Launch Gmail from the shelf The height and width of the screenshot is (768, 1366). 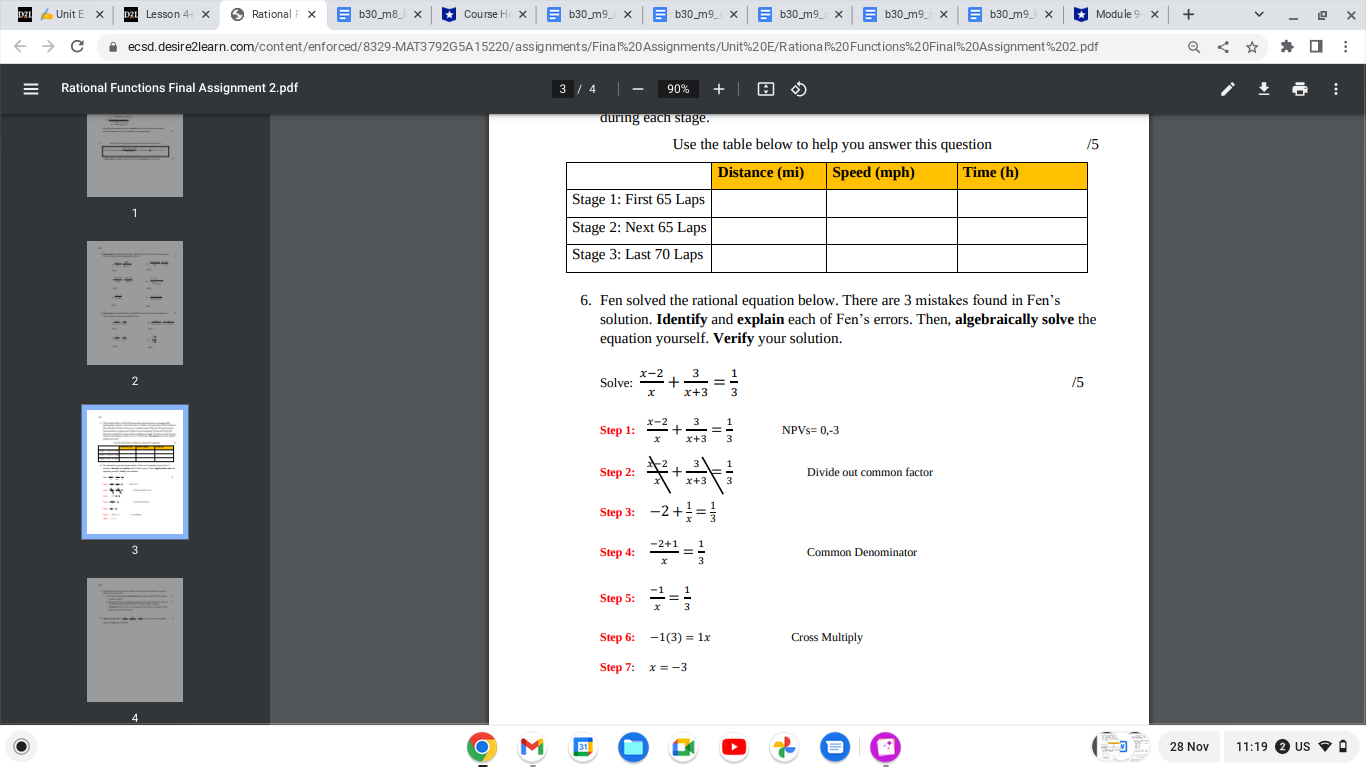point(531,747)
